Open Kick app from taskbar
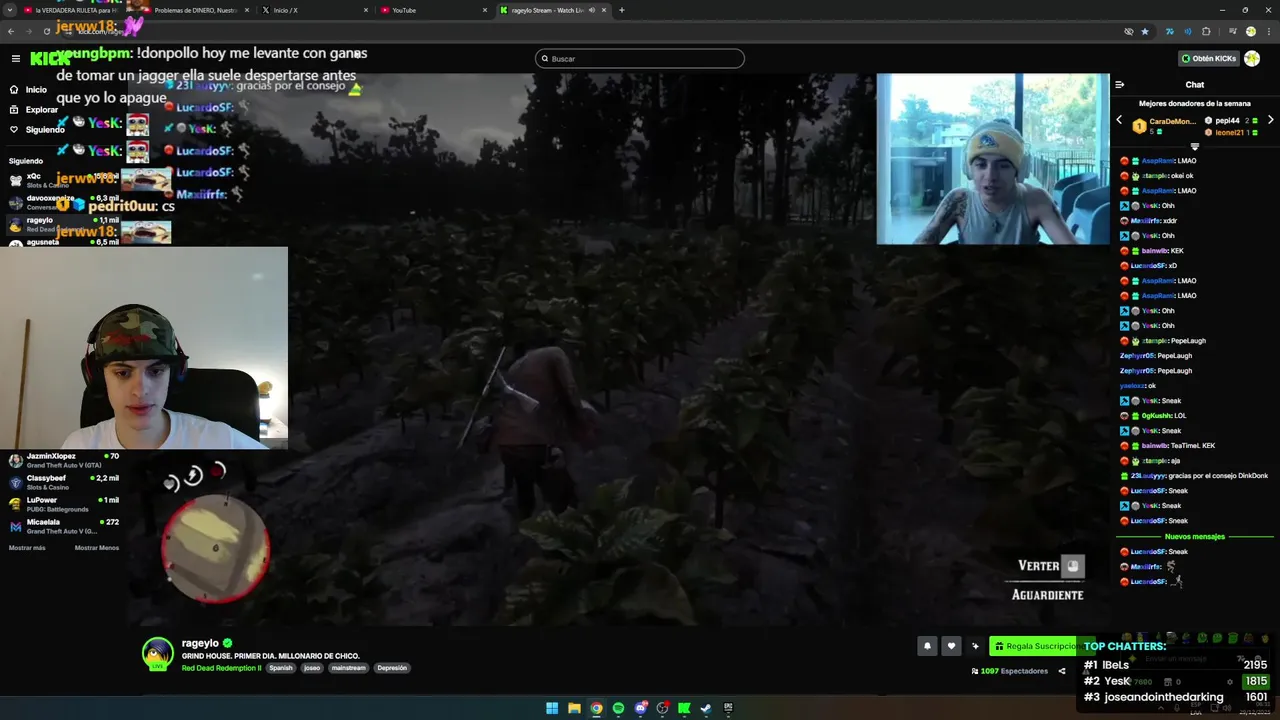 pyautogui.click(x=684, y=708)
